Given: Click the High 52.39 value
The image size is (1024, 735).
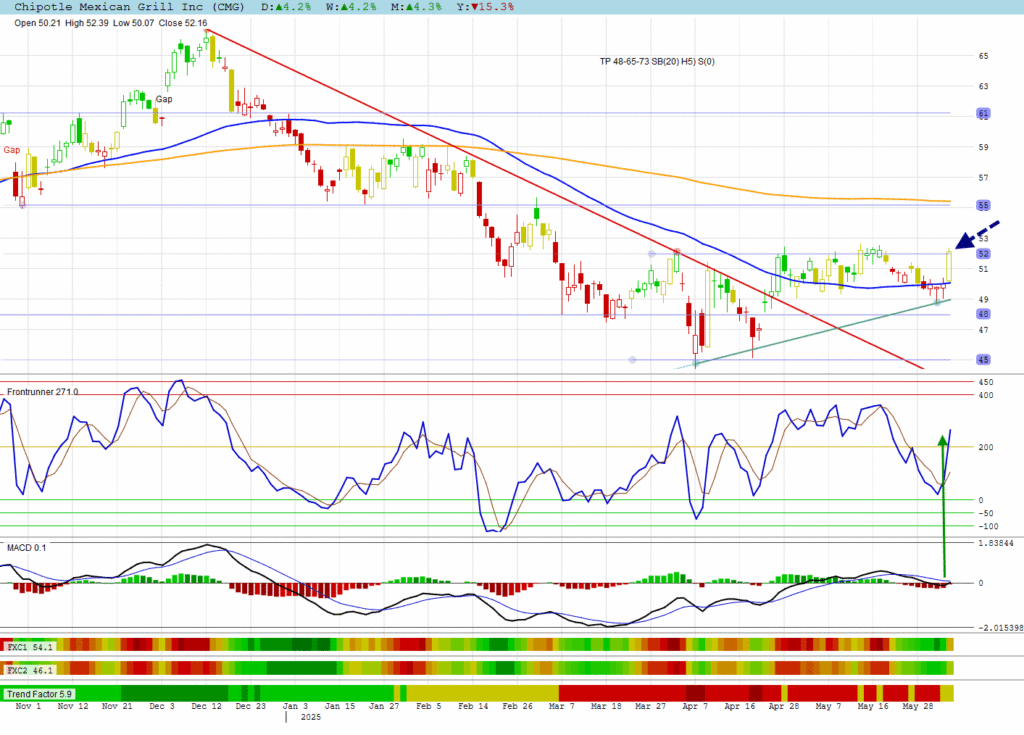Looking at the screenshot, I should [87, 23].
